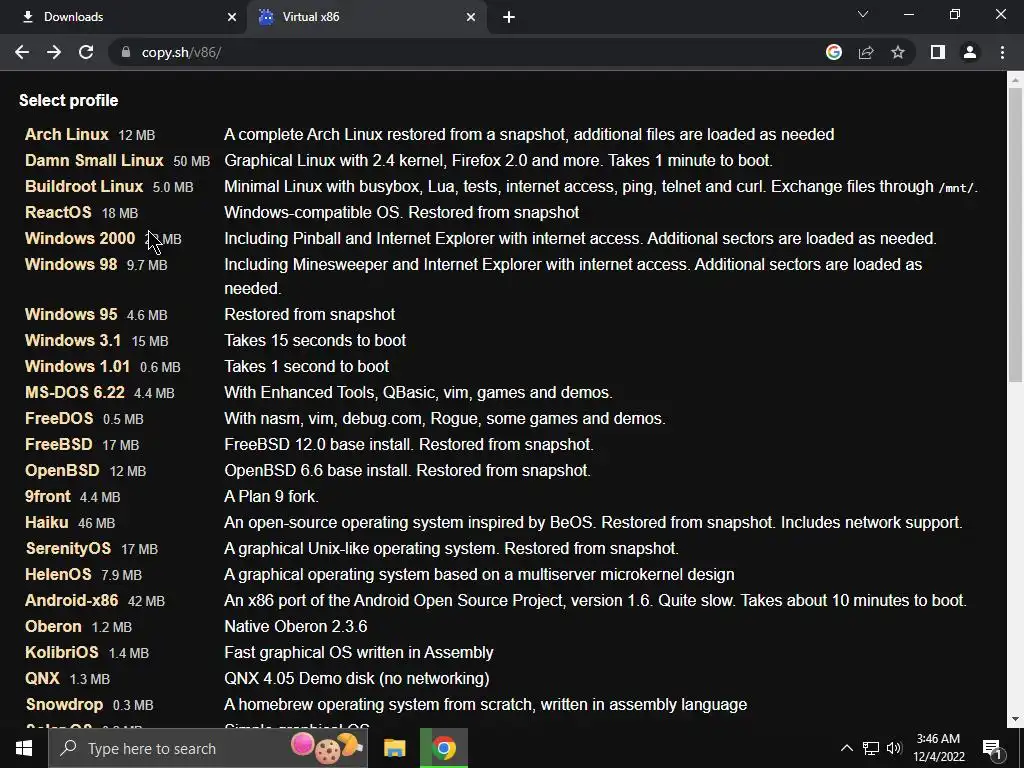Open network status tray icon

coord(871,748)
